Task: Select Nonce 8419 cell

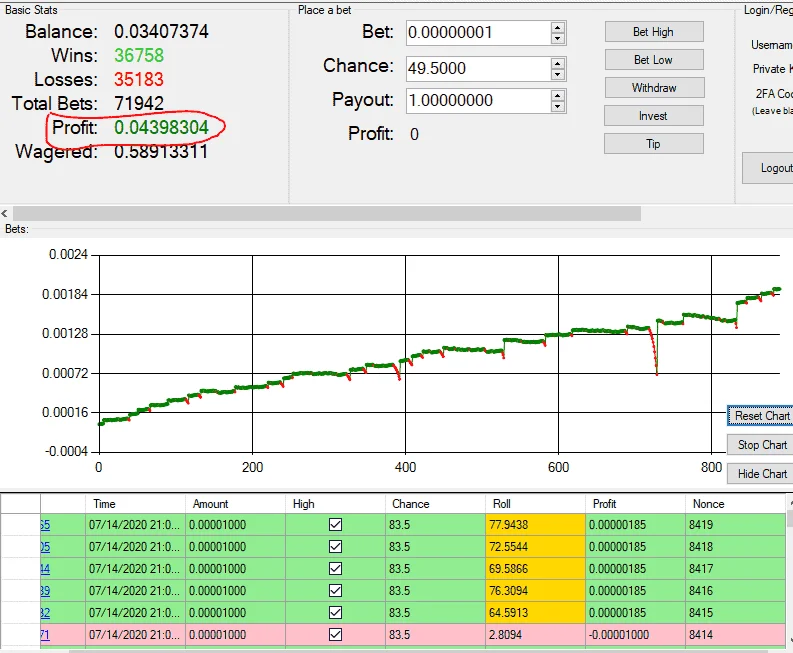Action: pyautogui.click(x=735, y=525)
